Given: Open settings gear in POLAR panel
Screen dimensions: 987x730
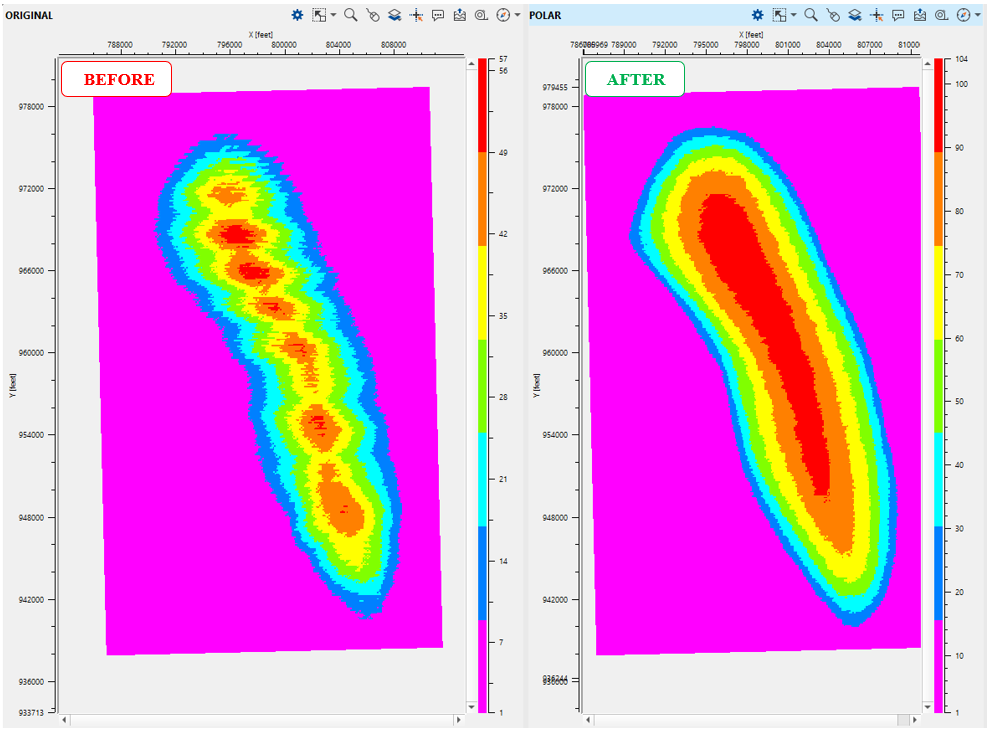Looking at the screenshot, I should click(758, 15).
